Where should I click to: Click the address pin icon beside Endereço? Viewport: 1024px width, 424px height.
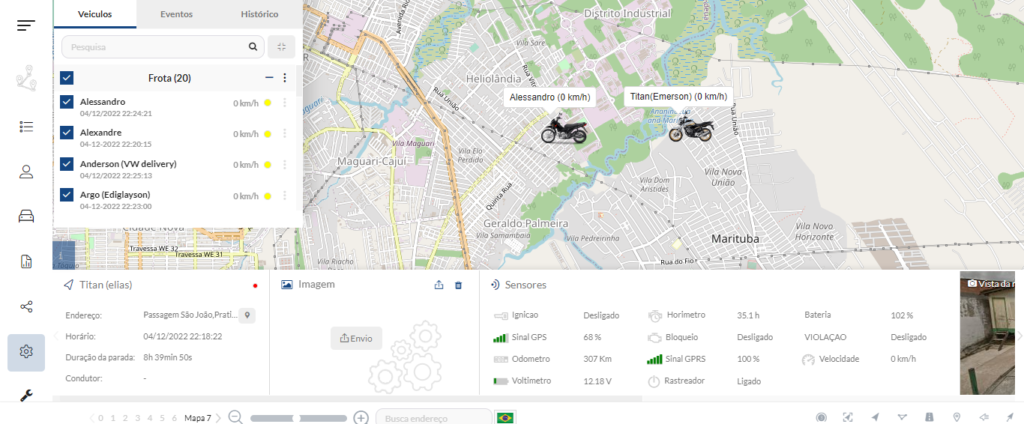[247, 316]
